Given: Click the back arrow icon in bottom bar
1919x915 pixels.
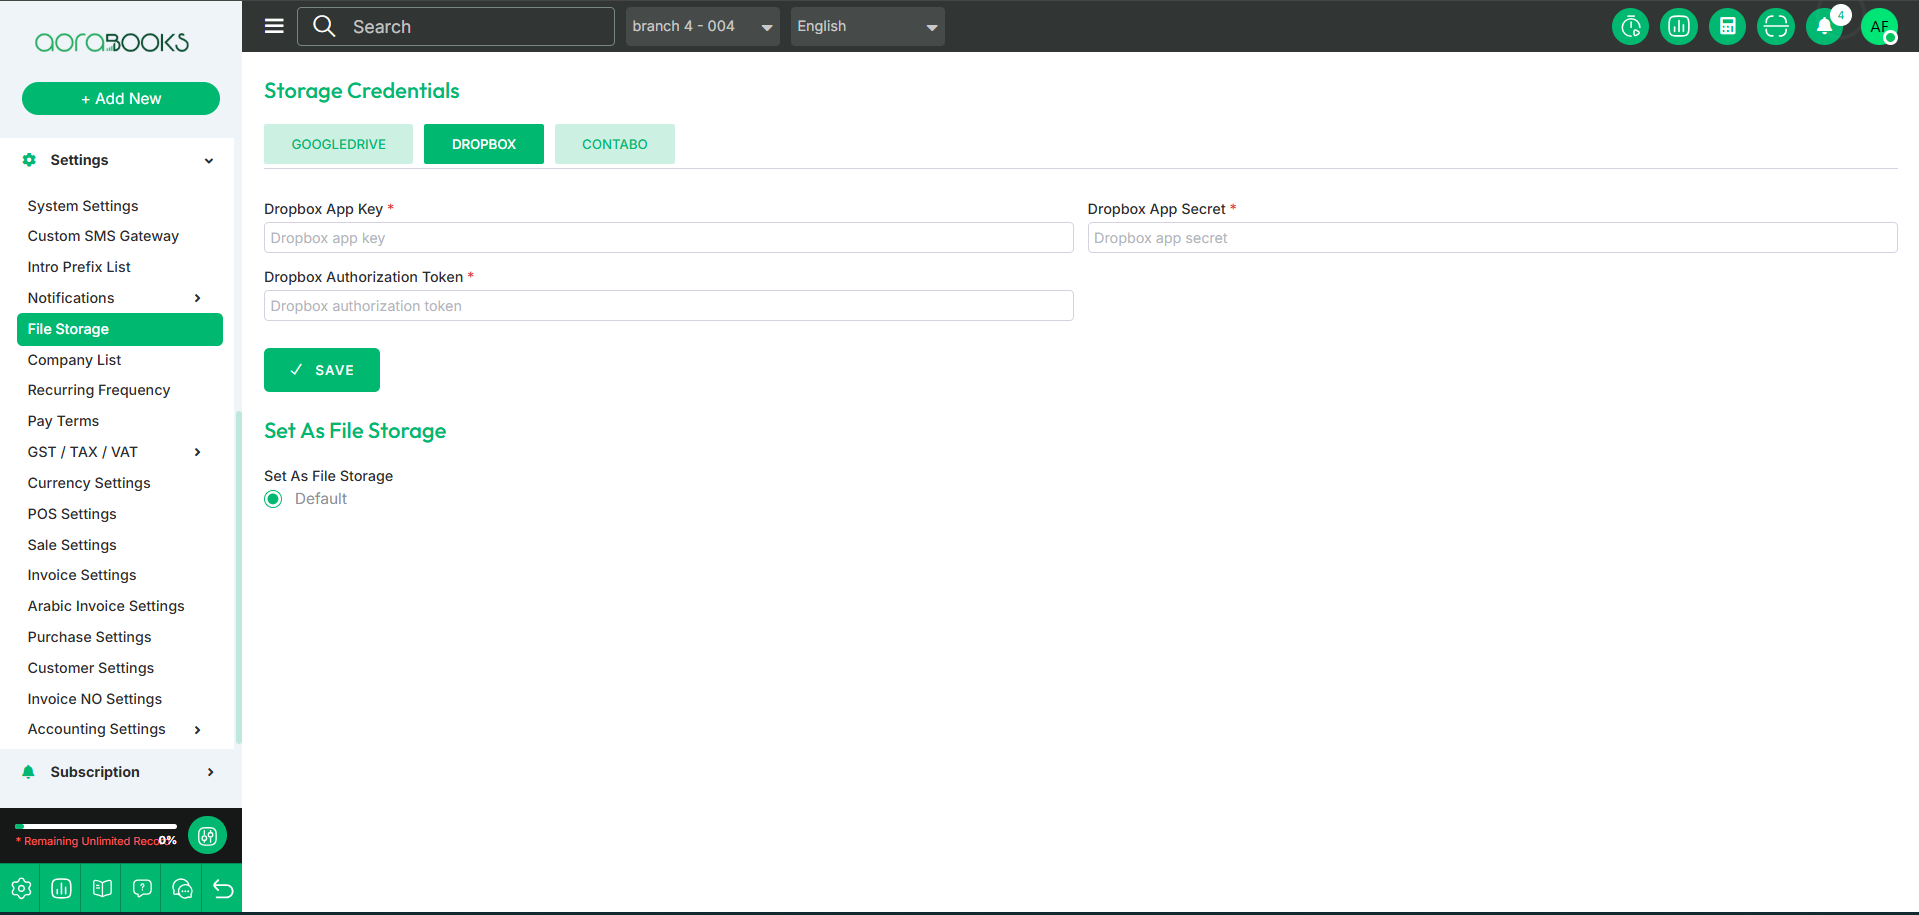Looking at the screenshot, I should click(223, 888).
